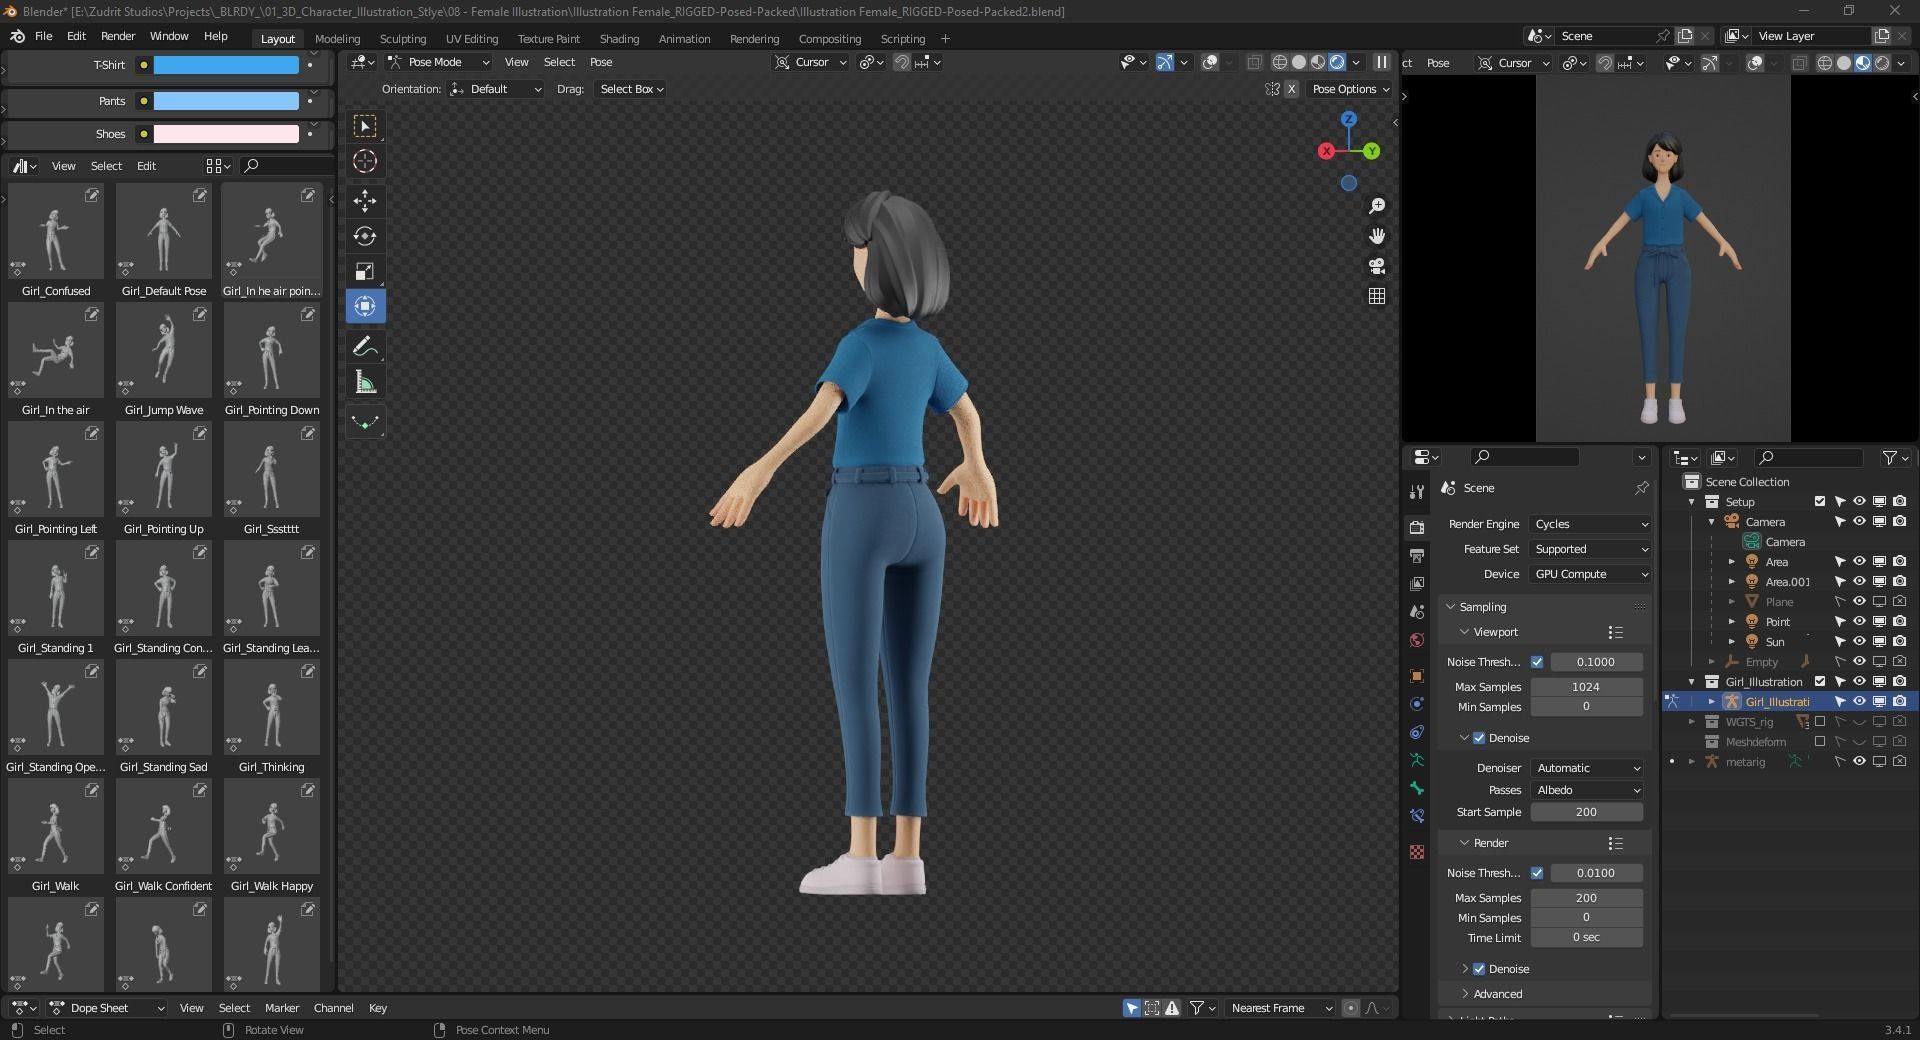The image size is (1920, 1040).
Task: Select the Cursor tool in the viewport toolbar
Action: [365, 161]
